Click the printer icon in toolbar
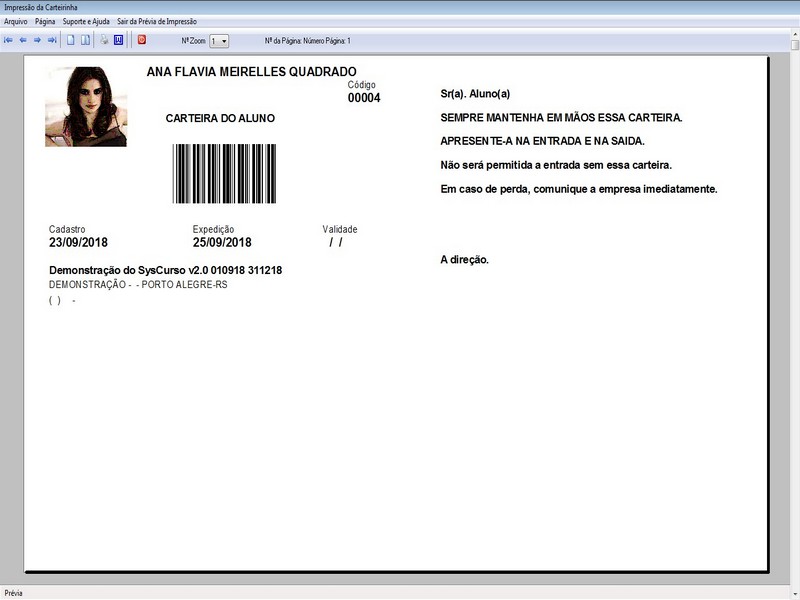 (104, 41)
